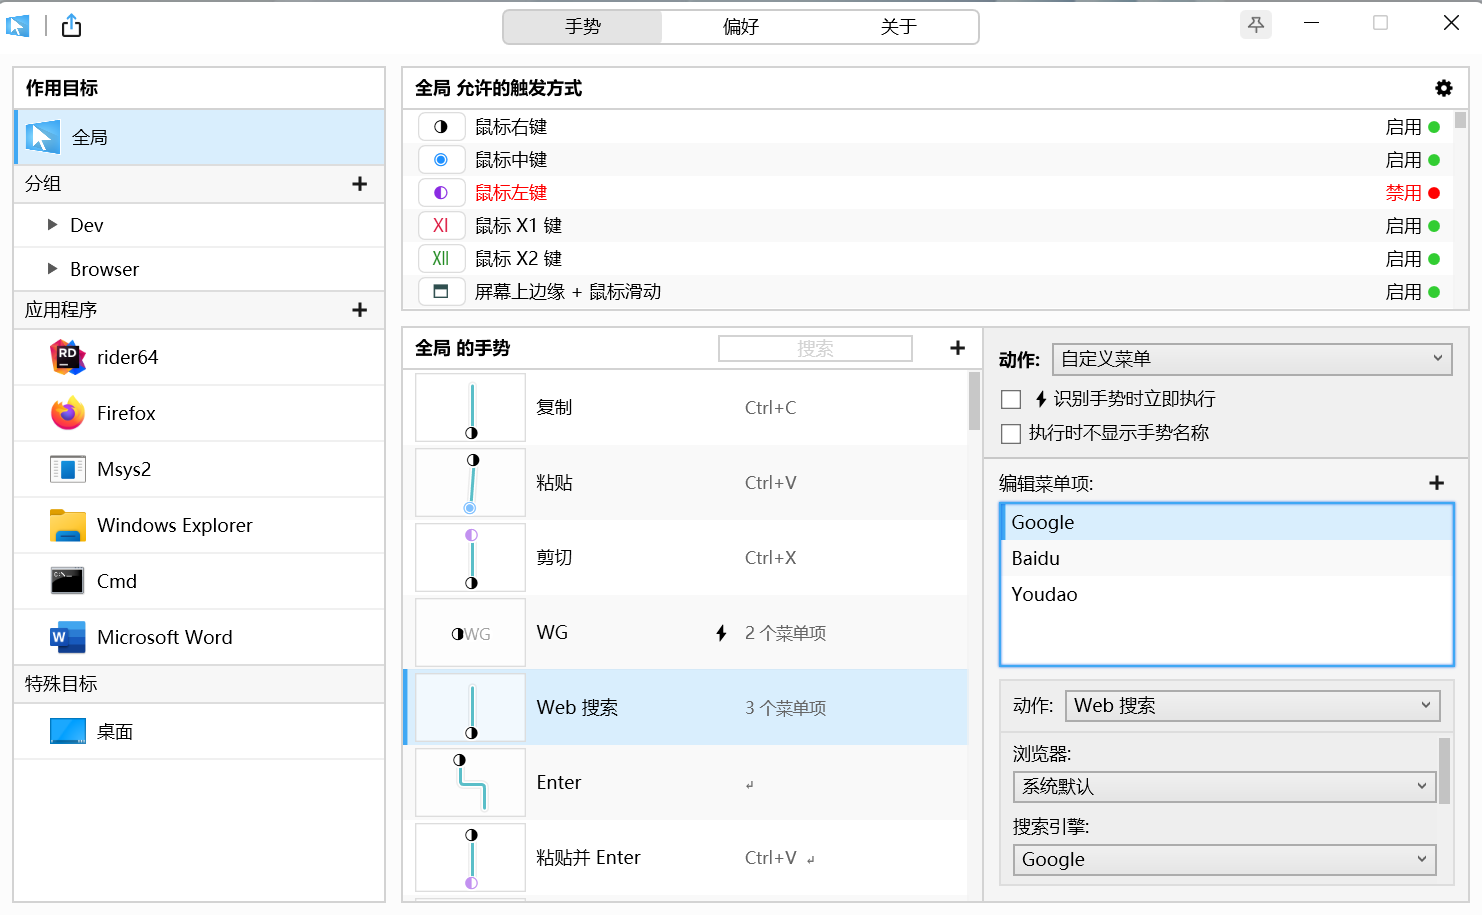
Task: Click the Windows Explorer folder icon
Action: pyautogui.click(x=68, y=525)
